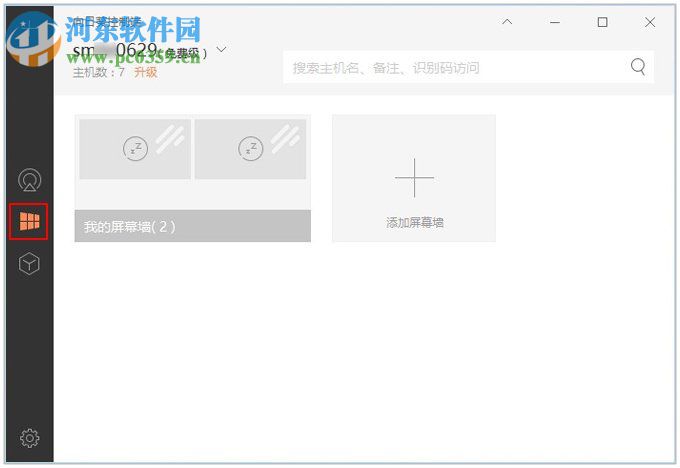This screenshot has height=468, width=680.
Task: Maximize the application window
Action: point(602,22)
